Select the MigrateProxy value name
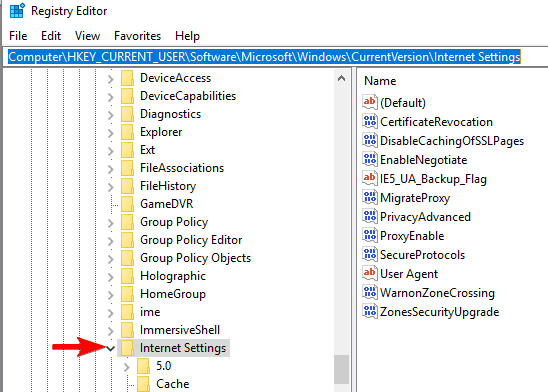Screen dimensions: 548x392 (415, 198)
